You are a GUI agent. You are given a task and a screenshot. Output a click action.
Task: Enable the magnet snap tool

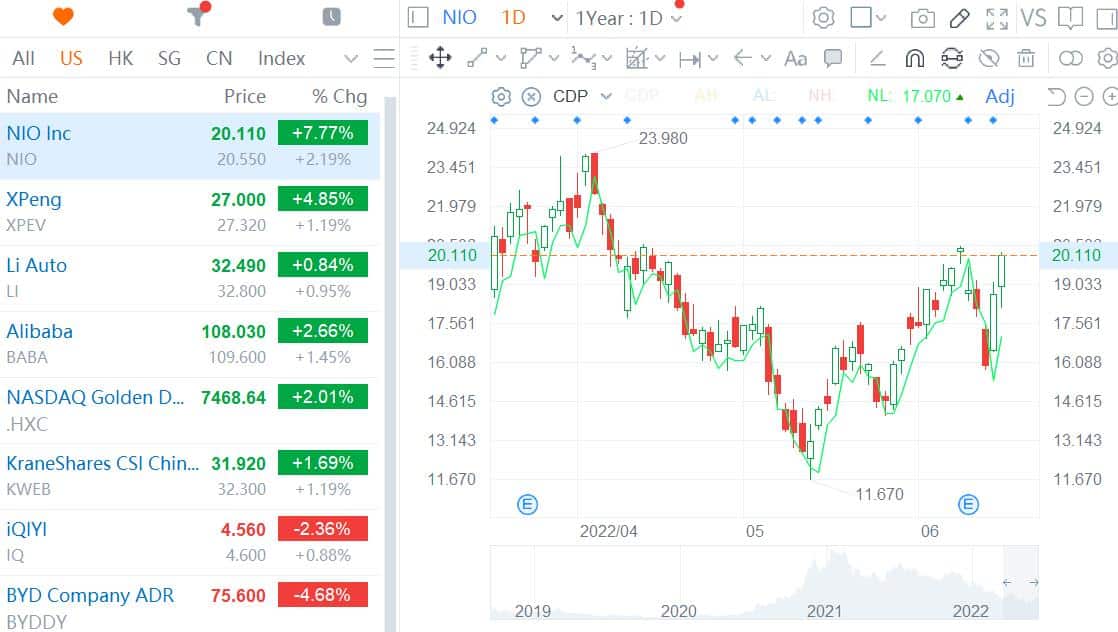click(914, 59)
